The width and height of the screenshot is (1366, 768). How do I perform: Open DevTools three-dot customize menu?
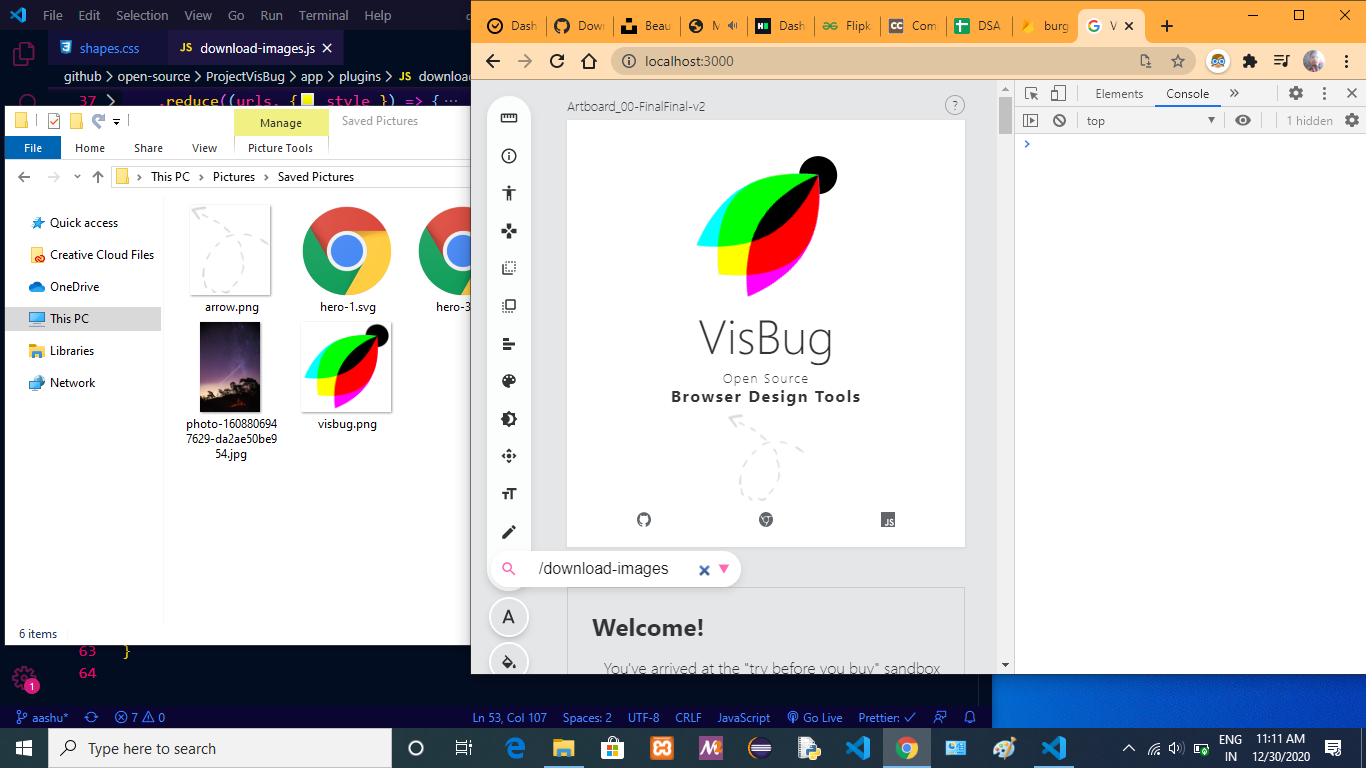click(x=1324, y=93)
